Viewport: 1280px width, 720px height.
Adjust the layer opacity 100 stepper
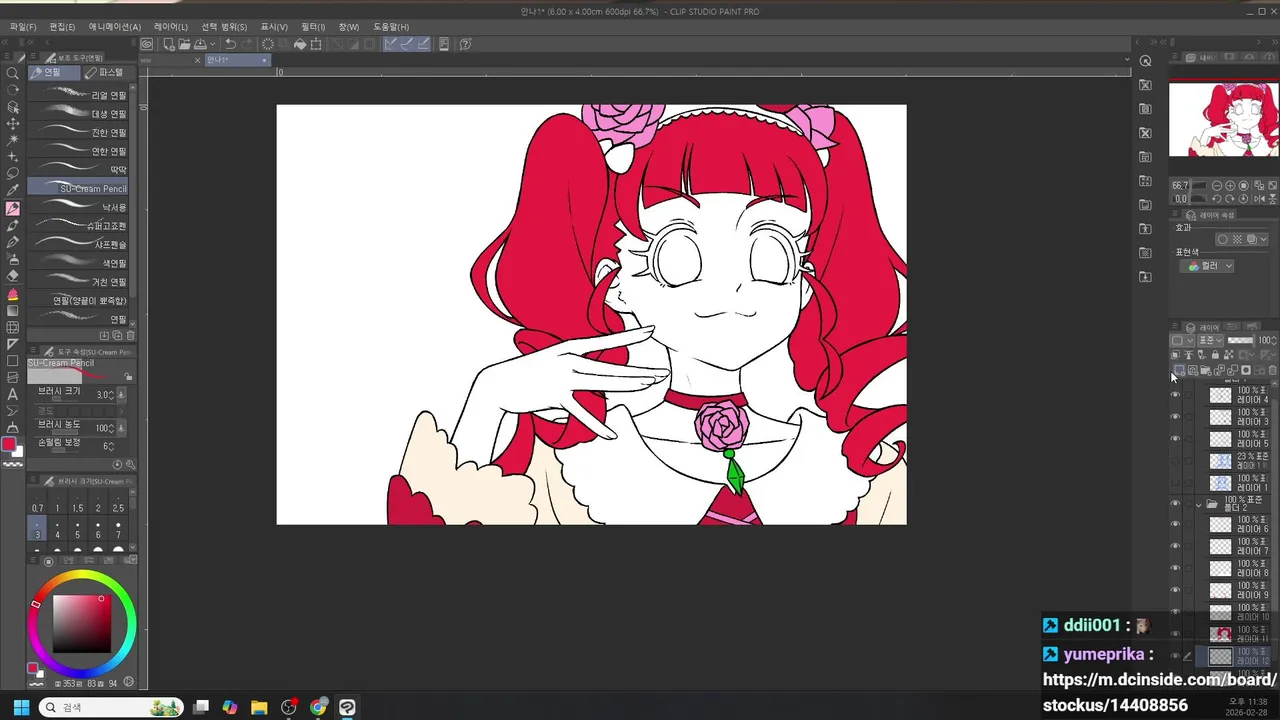[x=1273, y=340]
